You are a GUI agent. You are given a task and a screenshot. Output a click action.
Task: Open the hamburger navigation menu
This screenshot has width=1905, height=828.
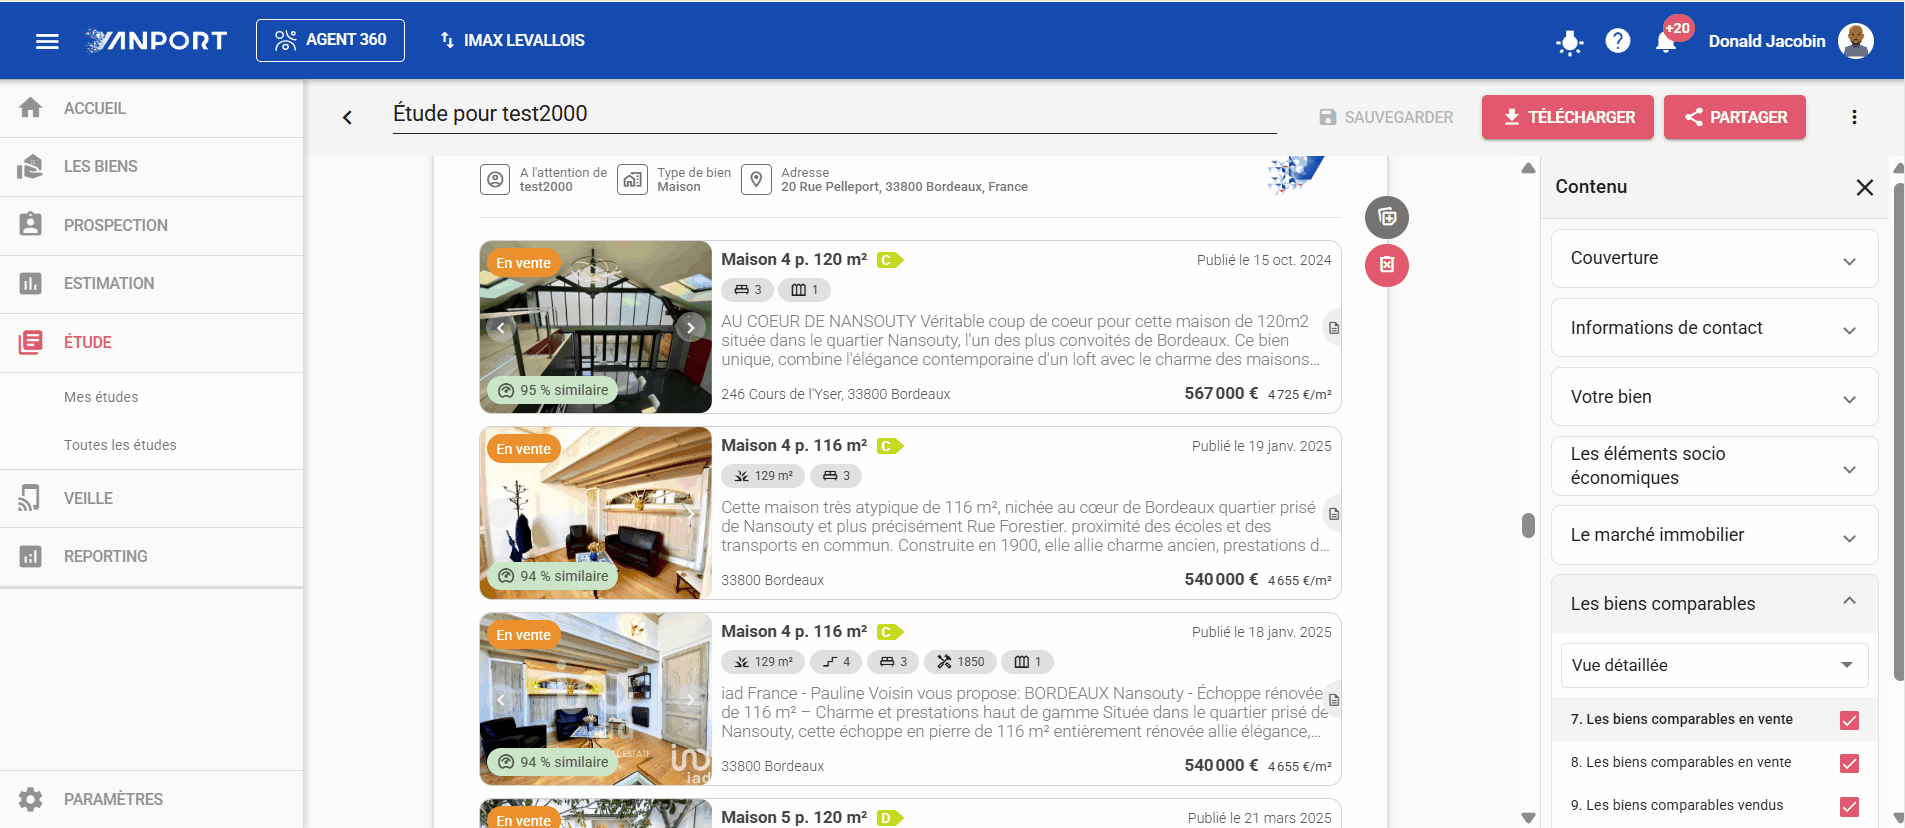point(47,41)
